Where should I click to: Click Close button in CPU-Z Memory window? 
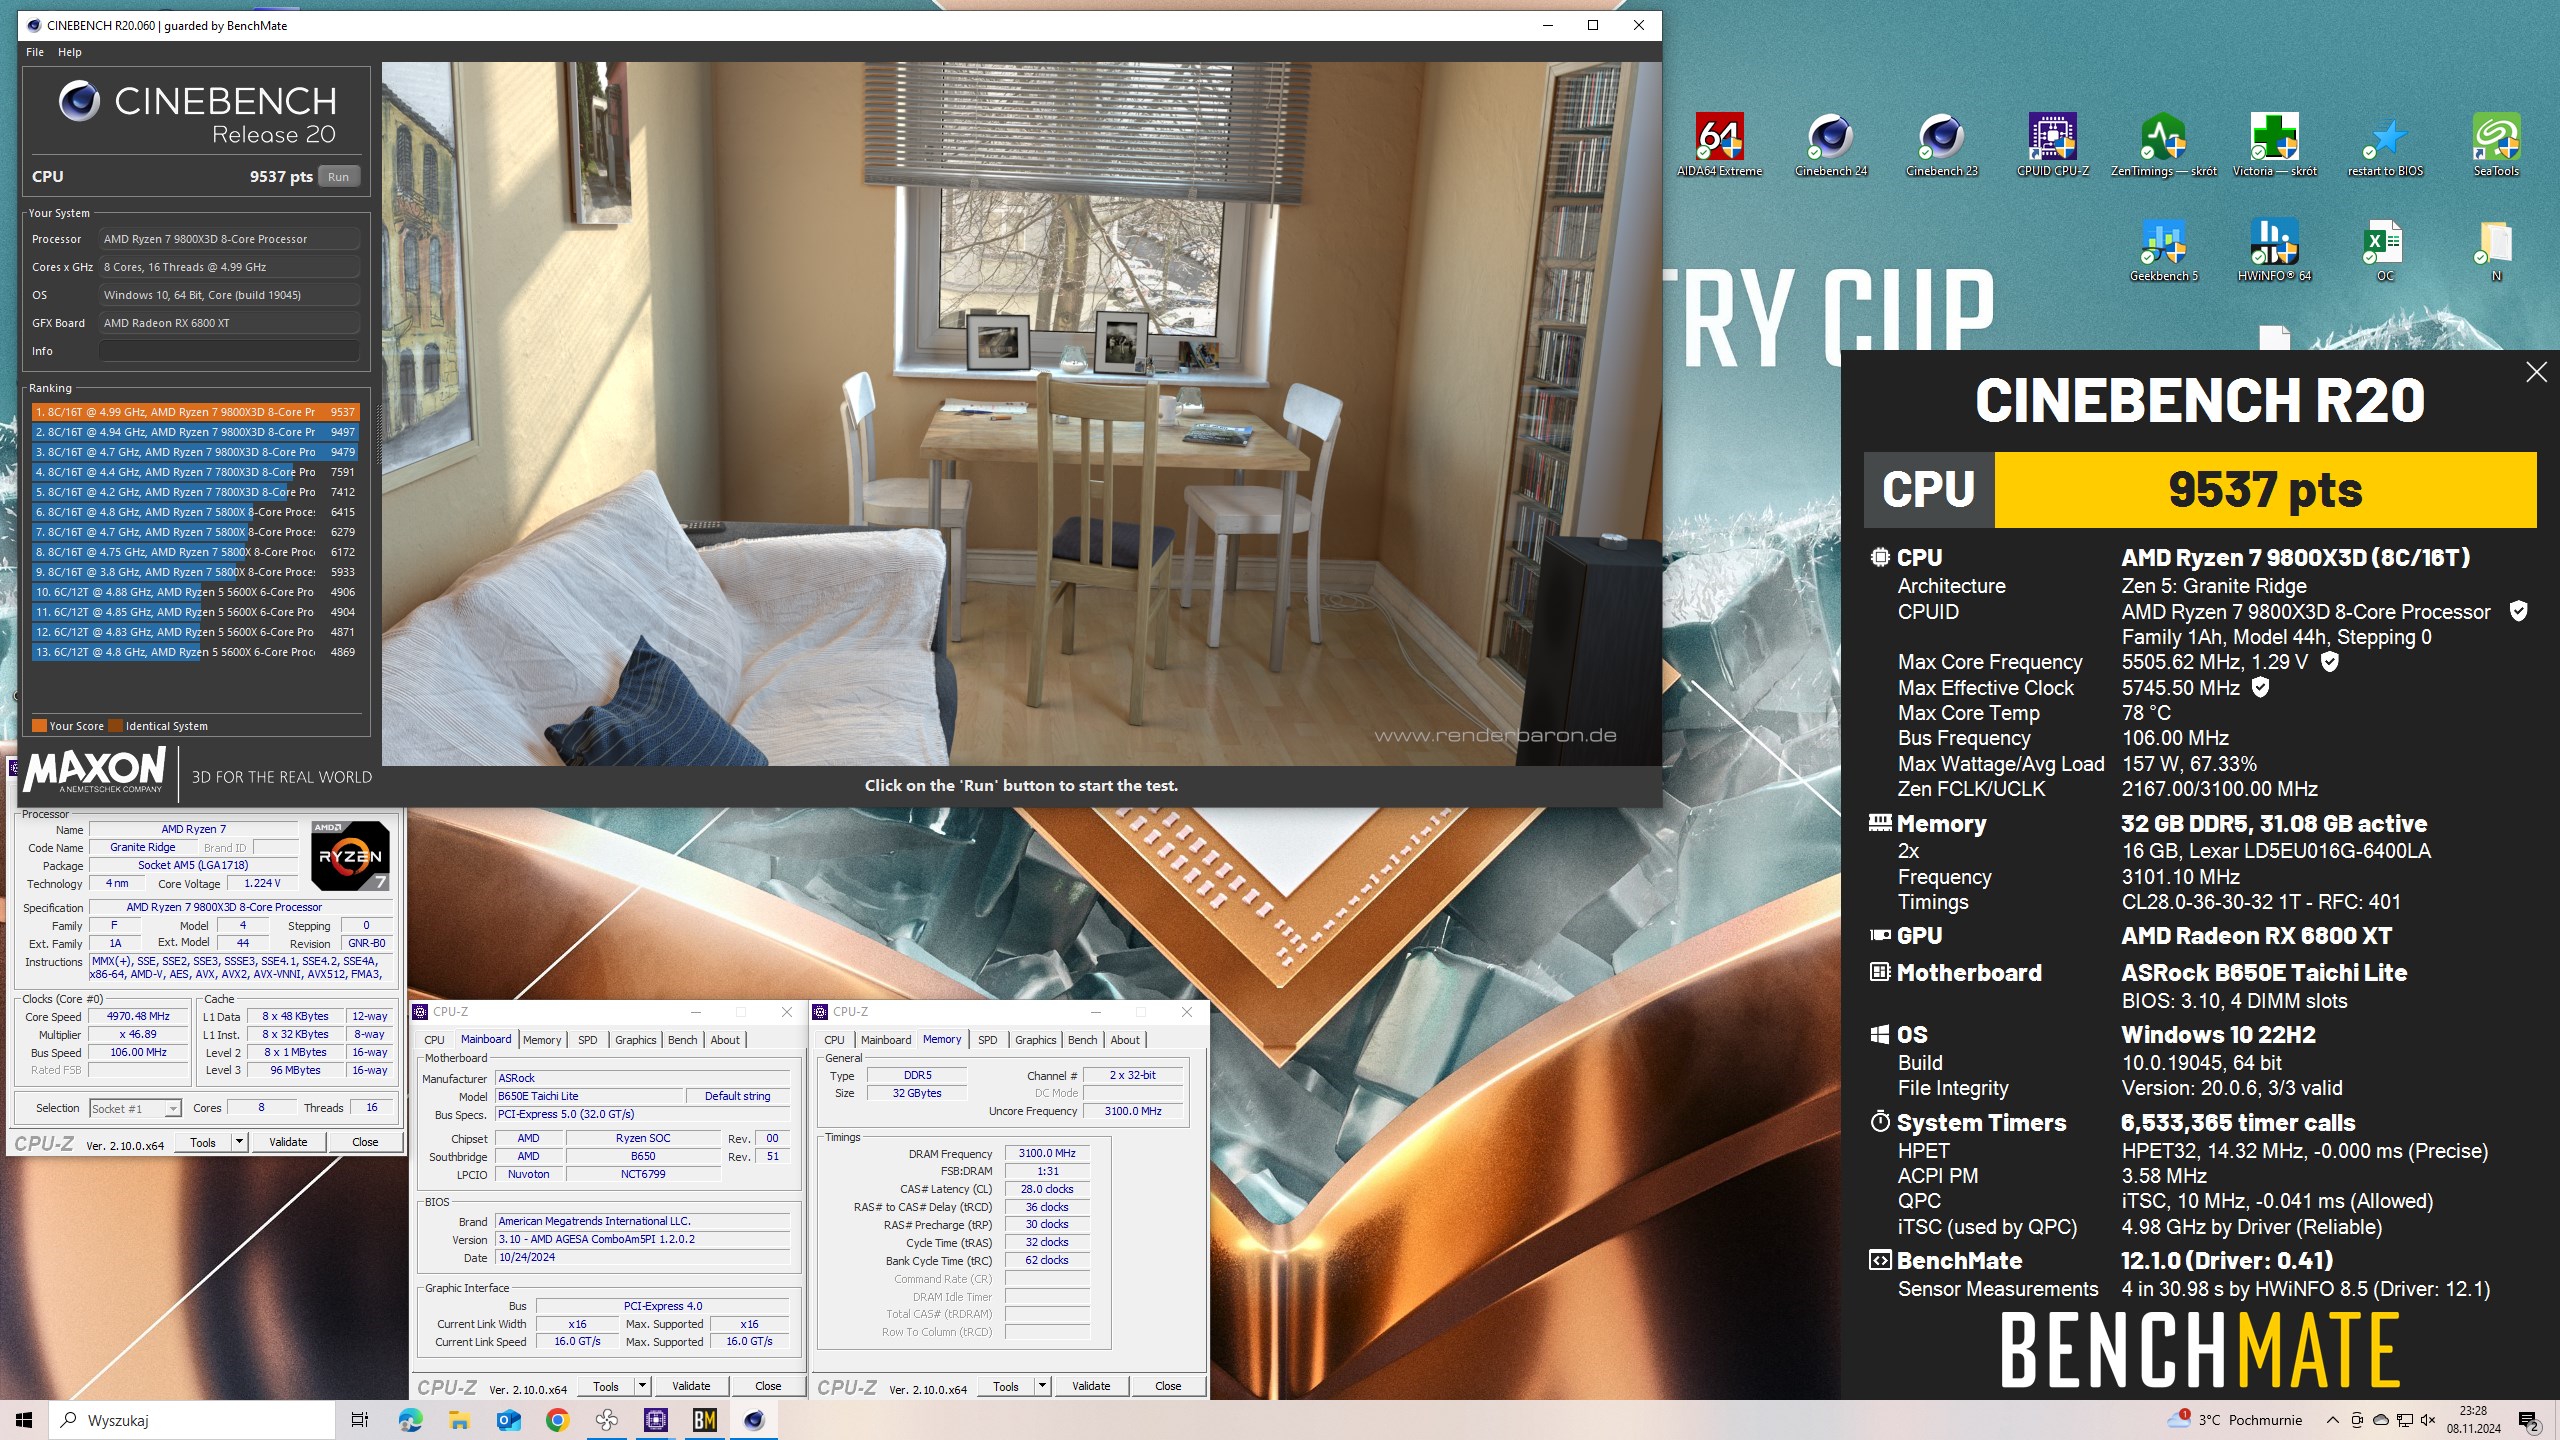[1168, 1386]
